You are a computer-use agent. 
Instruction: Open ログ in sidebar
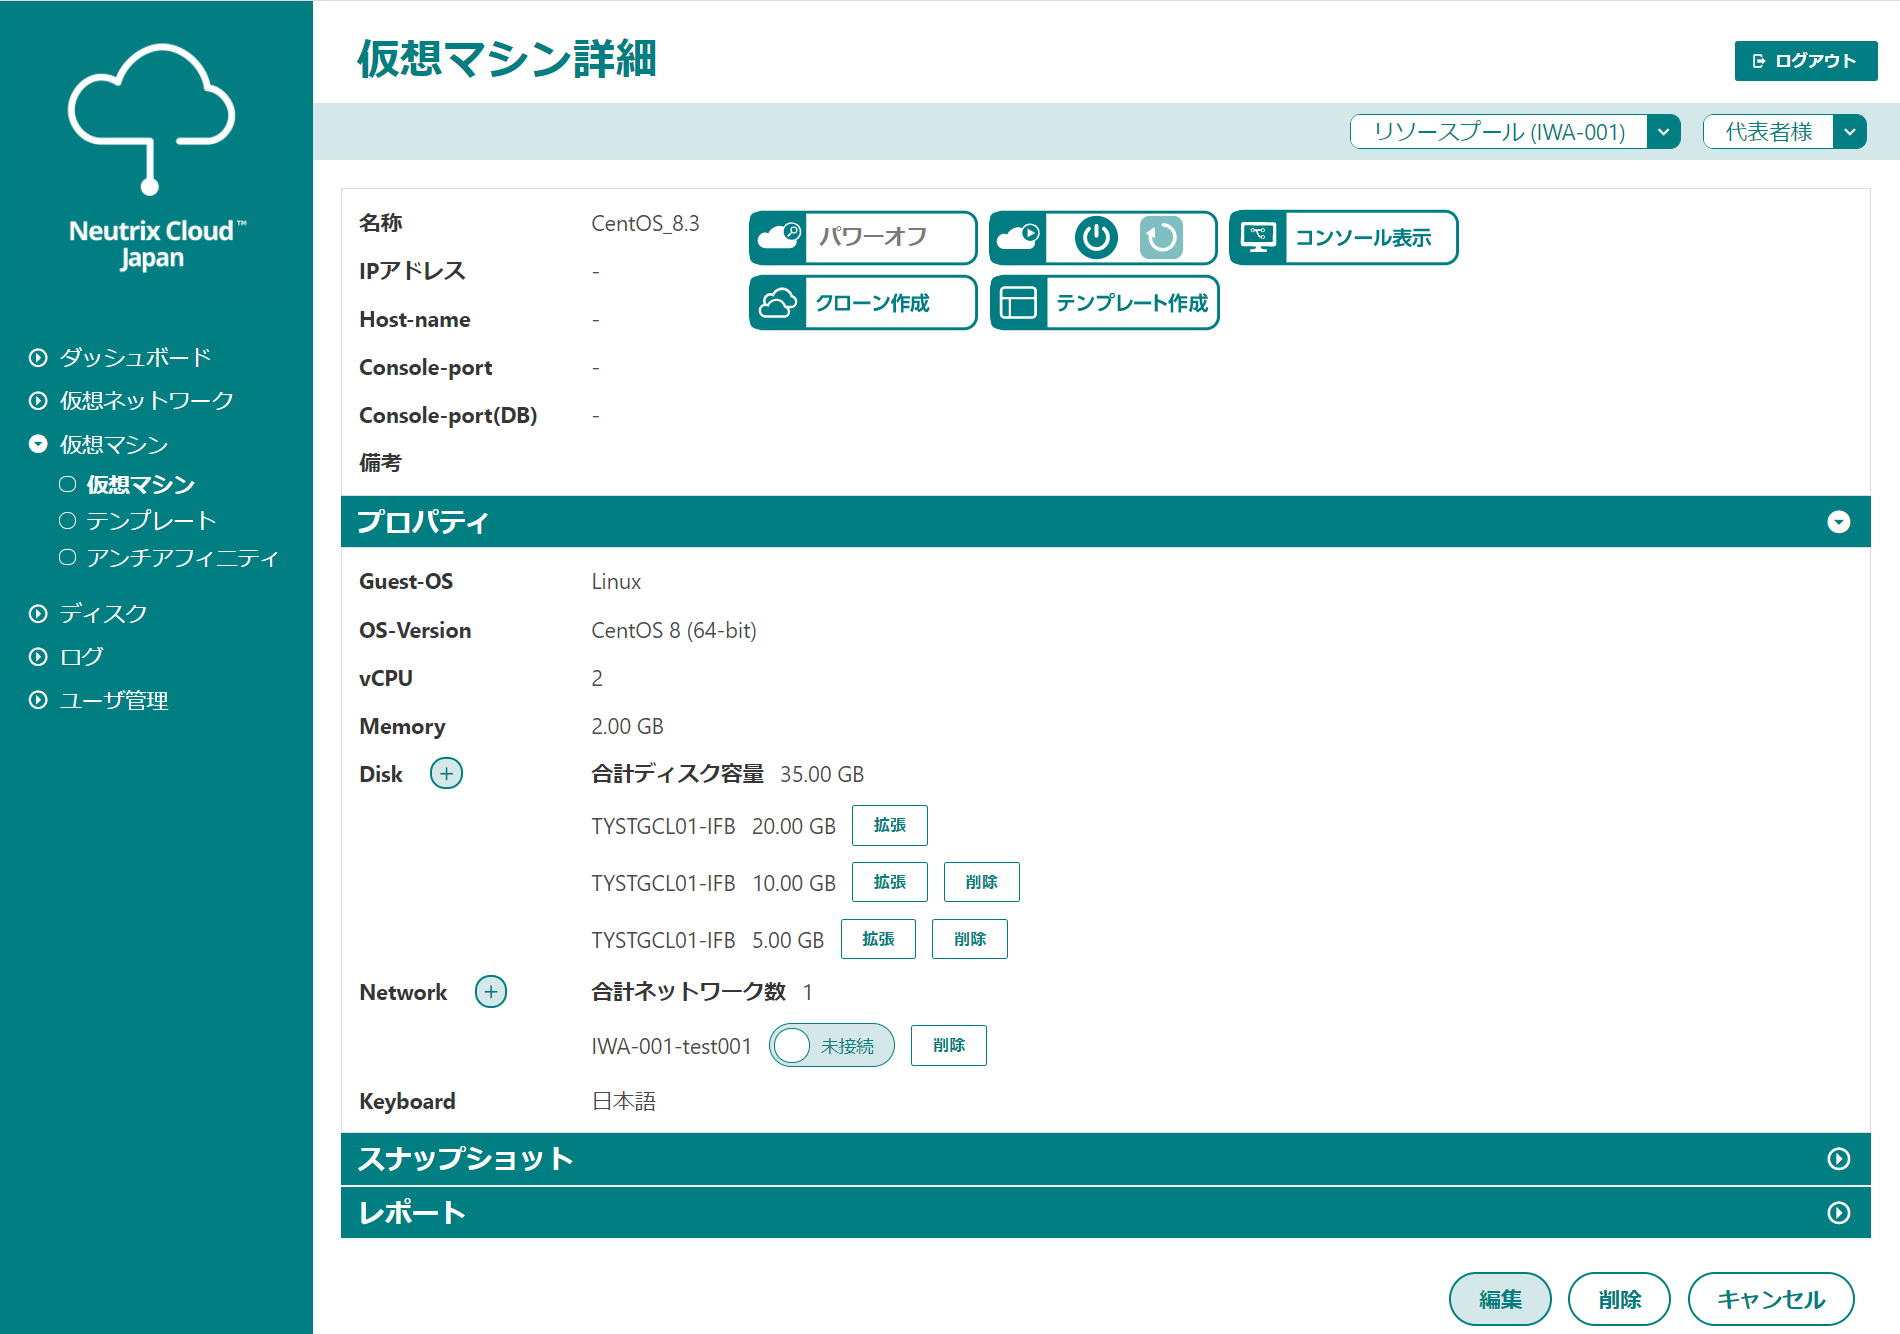(x=81, y=657)
